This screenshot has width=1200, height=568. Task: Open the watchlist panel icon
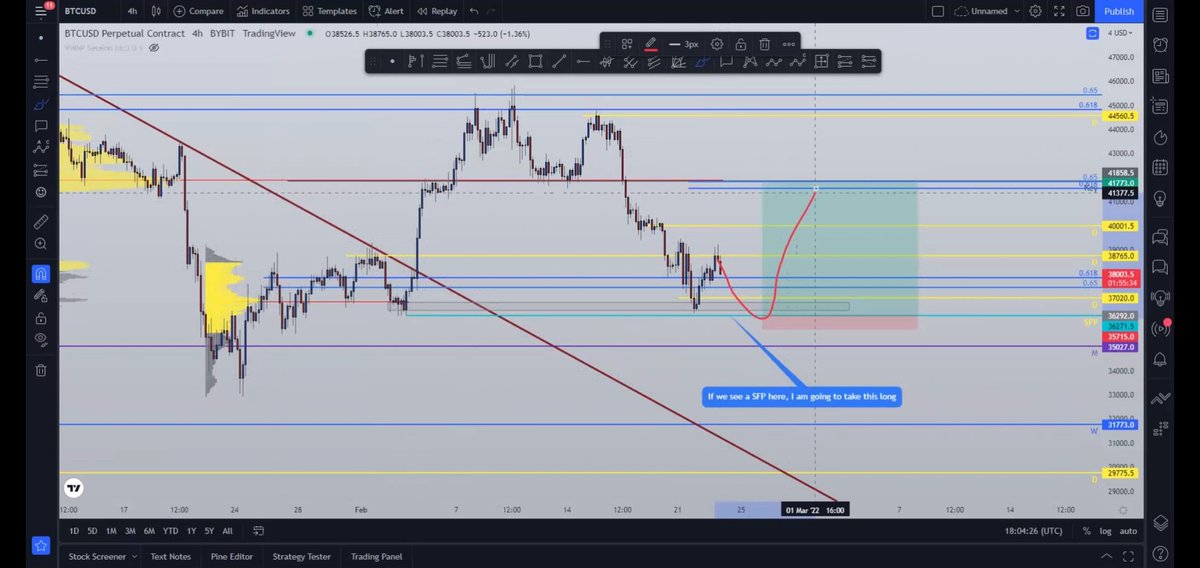(1160, 14)
